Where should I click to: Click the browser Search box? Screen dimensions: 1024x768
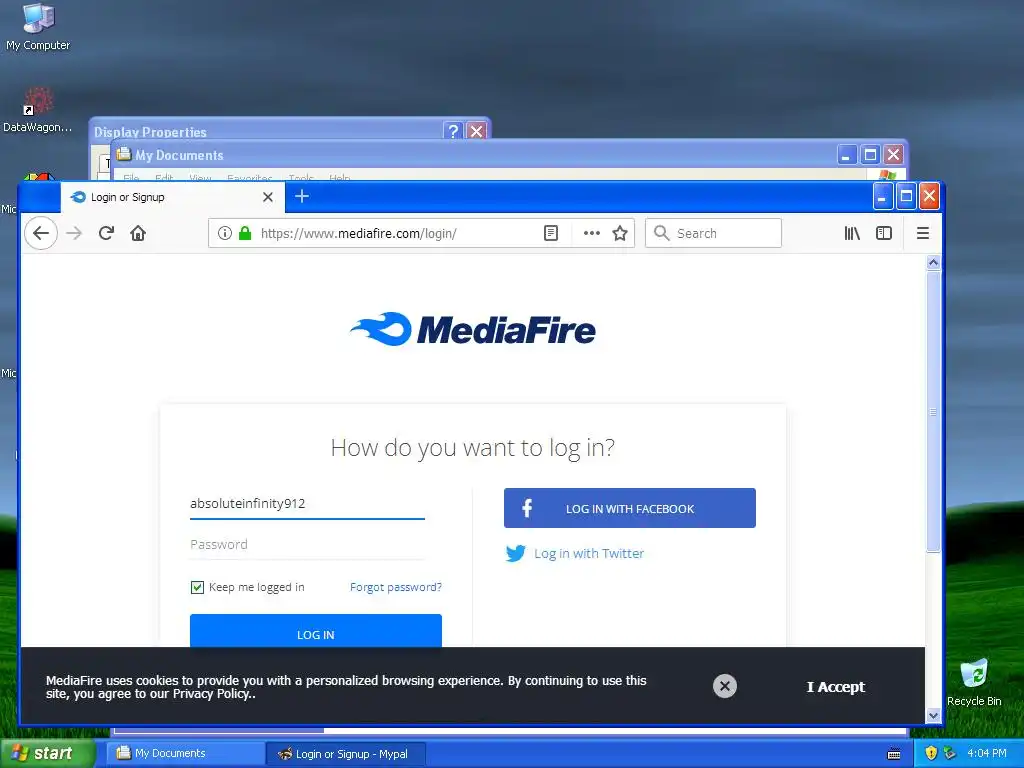click(713, 233)
